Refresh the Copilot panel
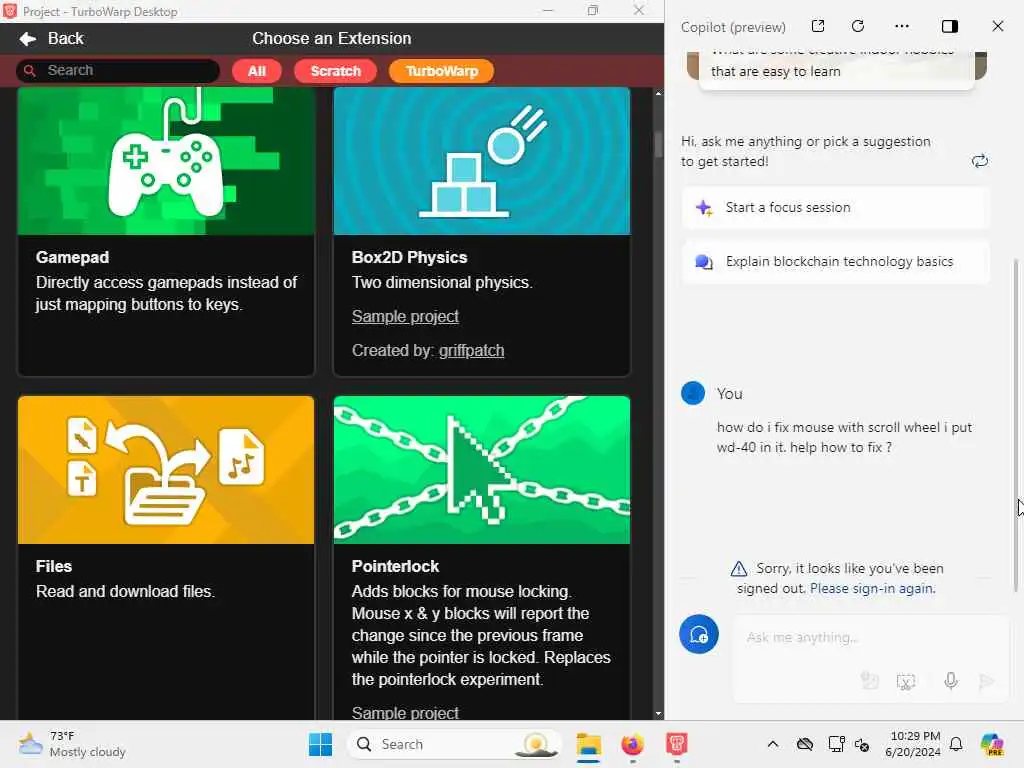Image resolution: width=1024 pixels, height=768 pixels. 858,26
